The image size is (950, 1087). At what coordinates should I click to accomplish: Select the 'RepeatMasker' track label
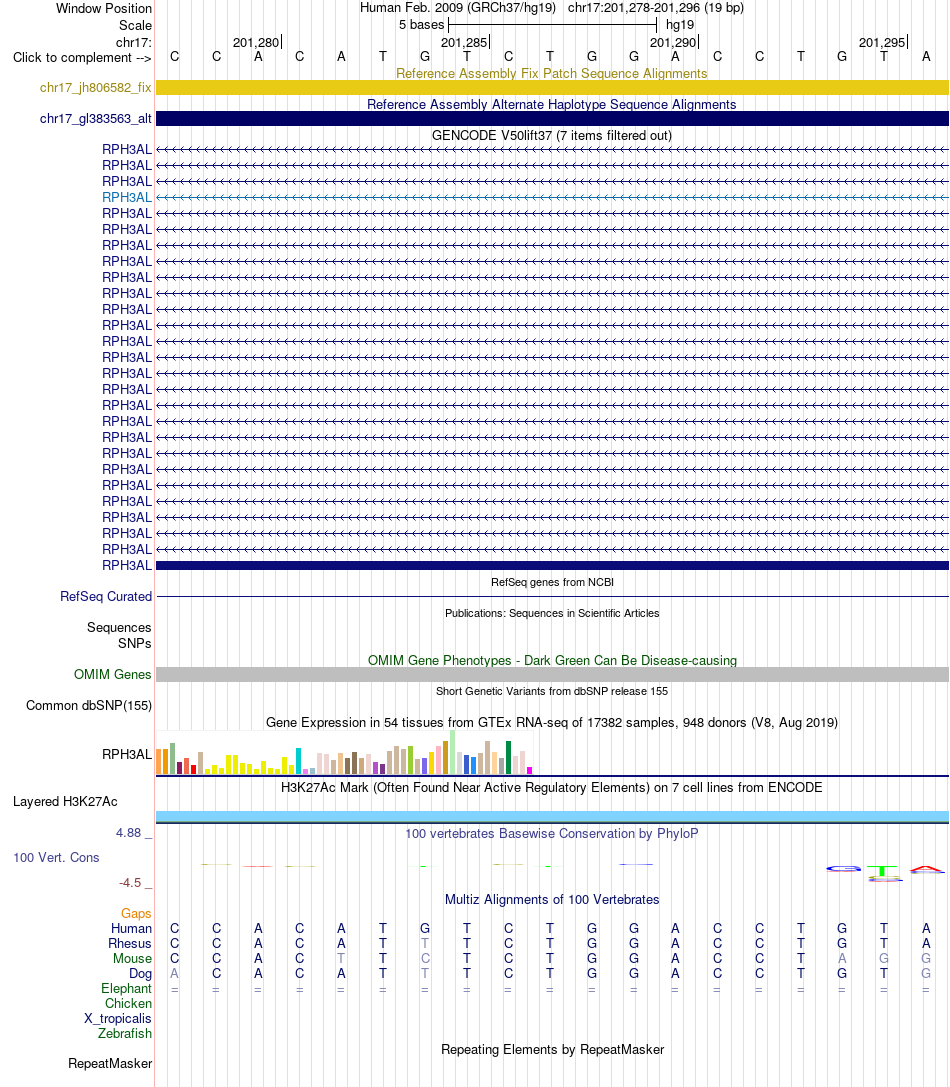tap(110, 1063)
